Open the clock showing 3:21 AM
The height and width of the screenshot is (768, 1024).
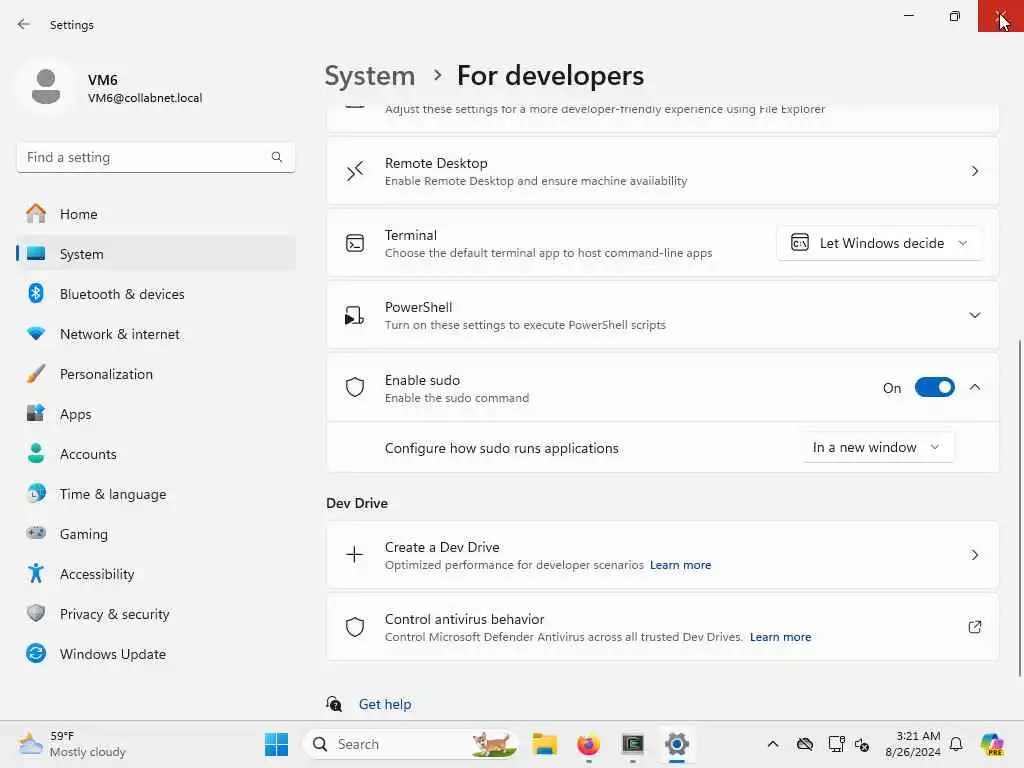click(x=913, y=744)
